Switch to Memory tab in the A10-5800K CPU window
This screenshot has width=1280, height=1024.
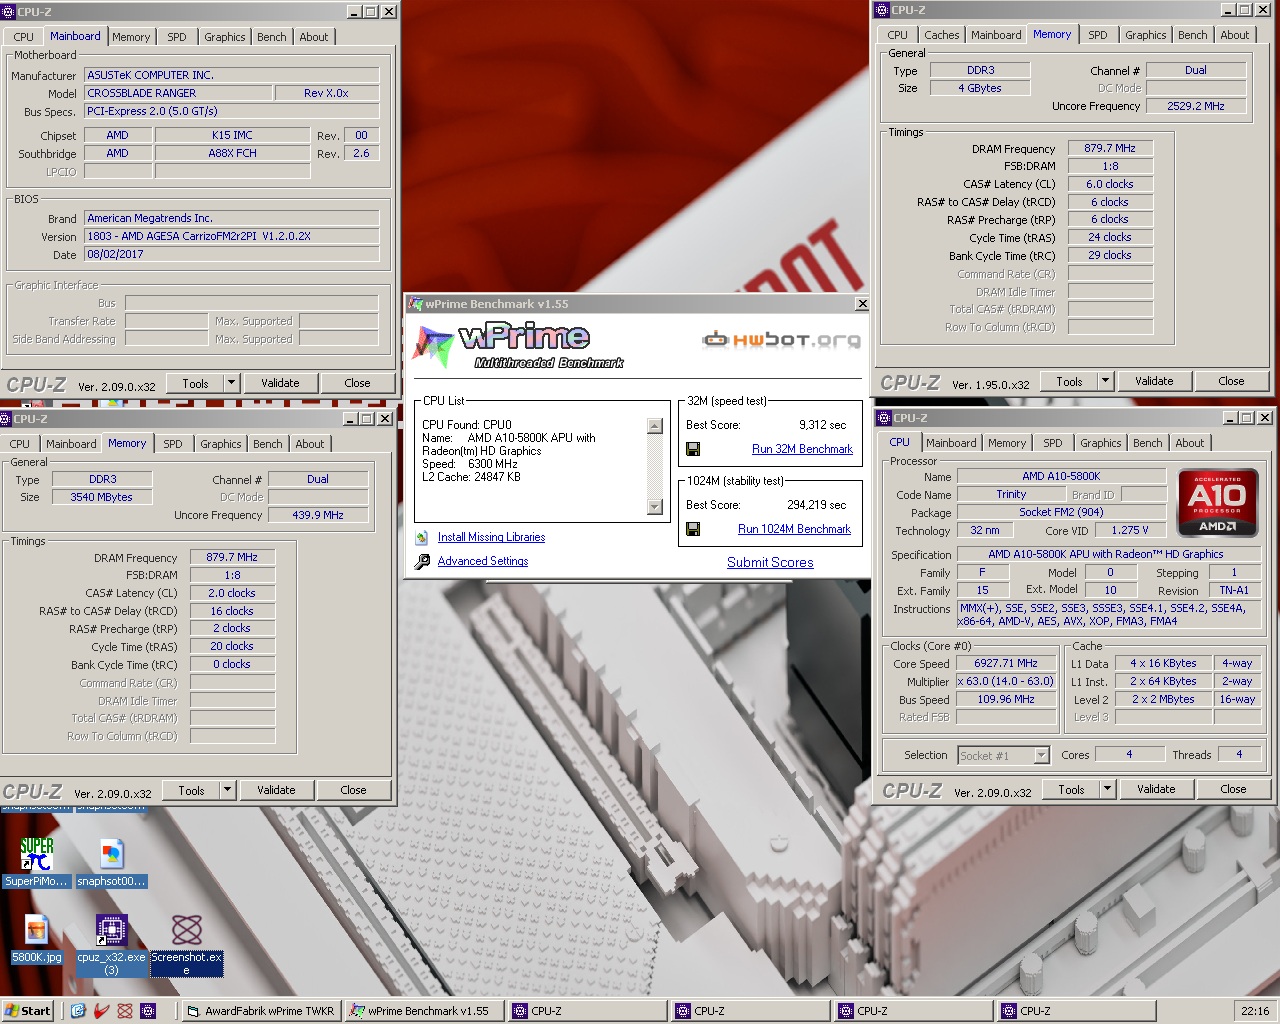(x=1007, y=443)
